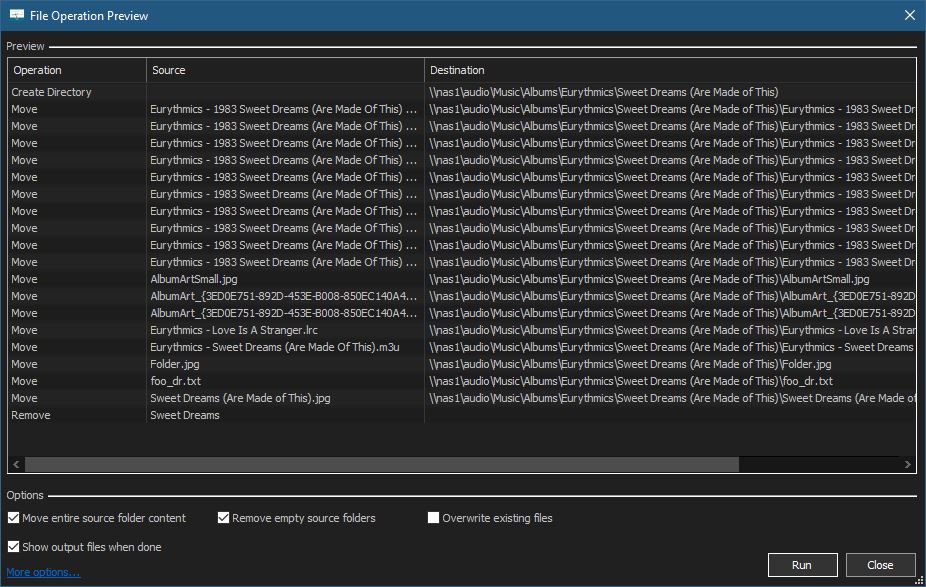
Task: Select the Create Directory row
Action: pos(51,92)
